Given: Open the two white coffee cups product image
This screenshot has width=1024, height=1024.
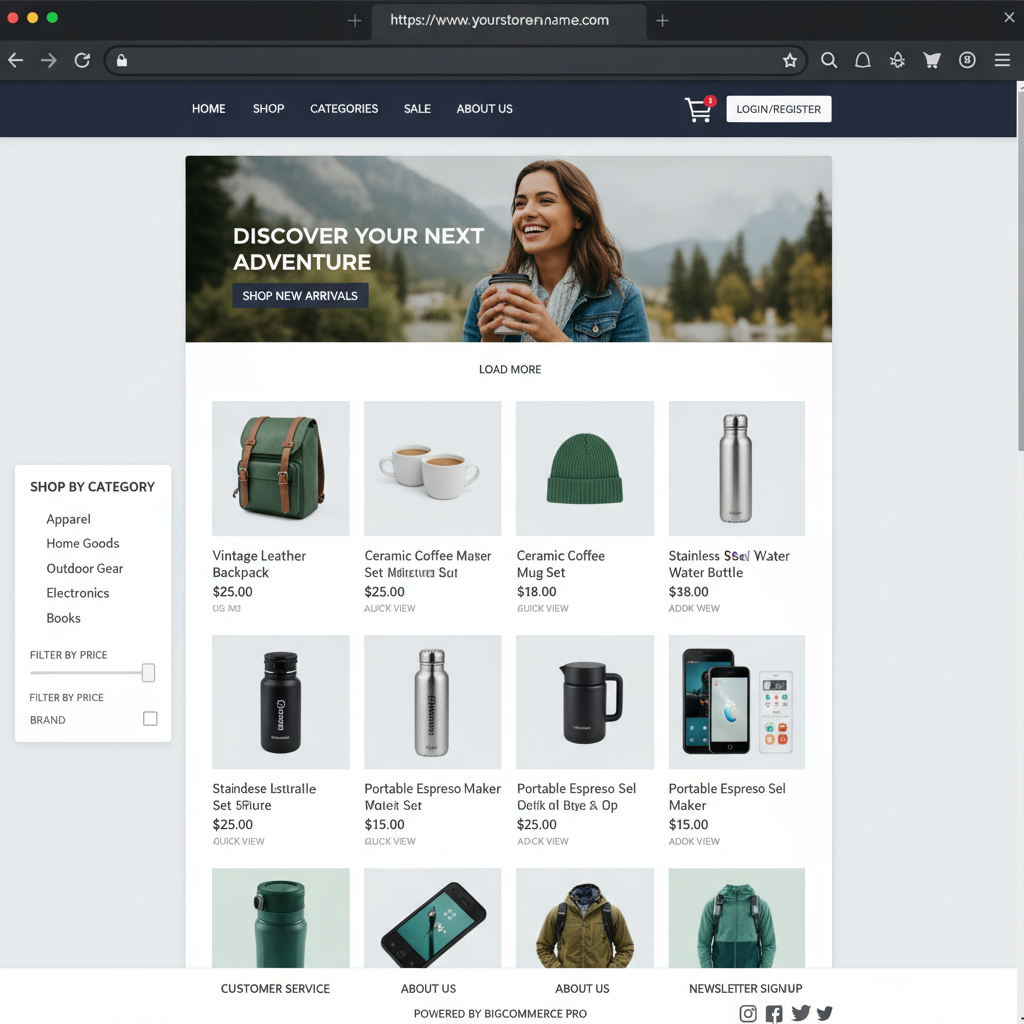Looking at the screenshot, I should (x=432, y=468).
